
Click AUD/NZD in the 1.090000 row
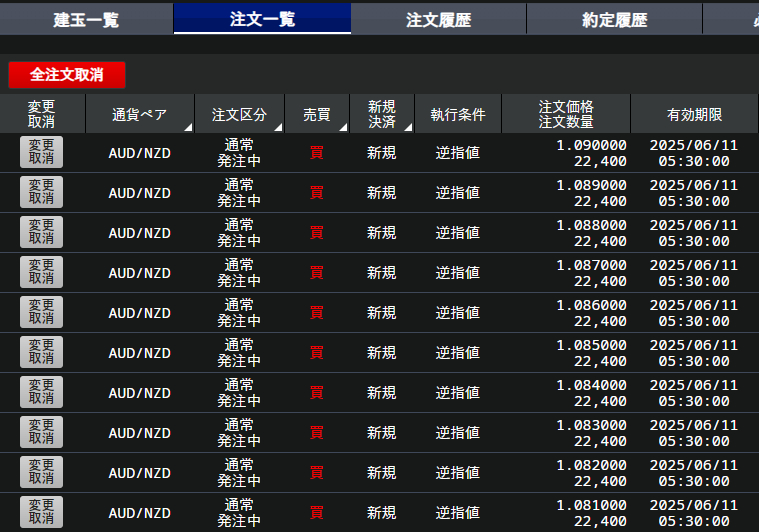tap(139, 153)
